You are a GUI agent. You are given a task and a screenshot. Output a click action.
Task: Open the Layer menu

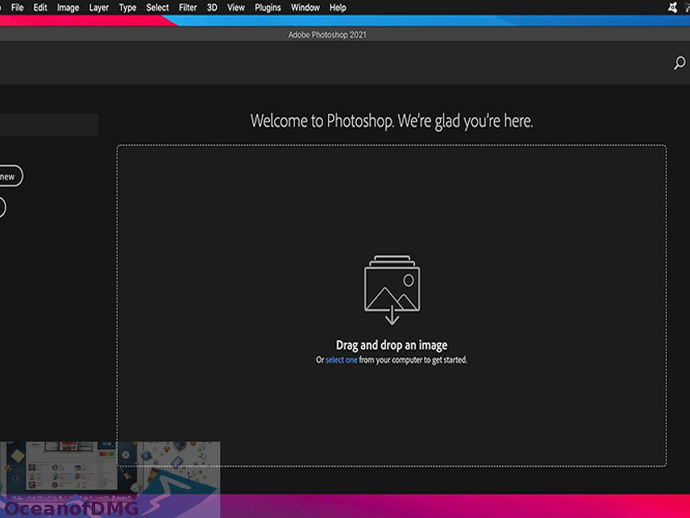point(99,7)
